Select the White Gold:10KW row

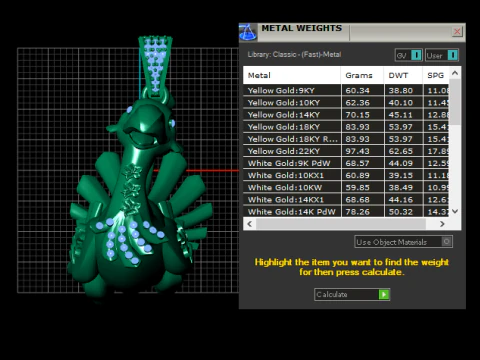click(346, 187)
